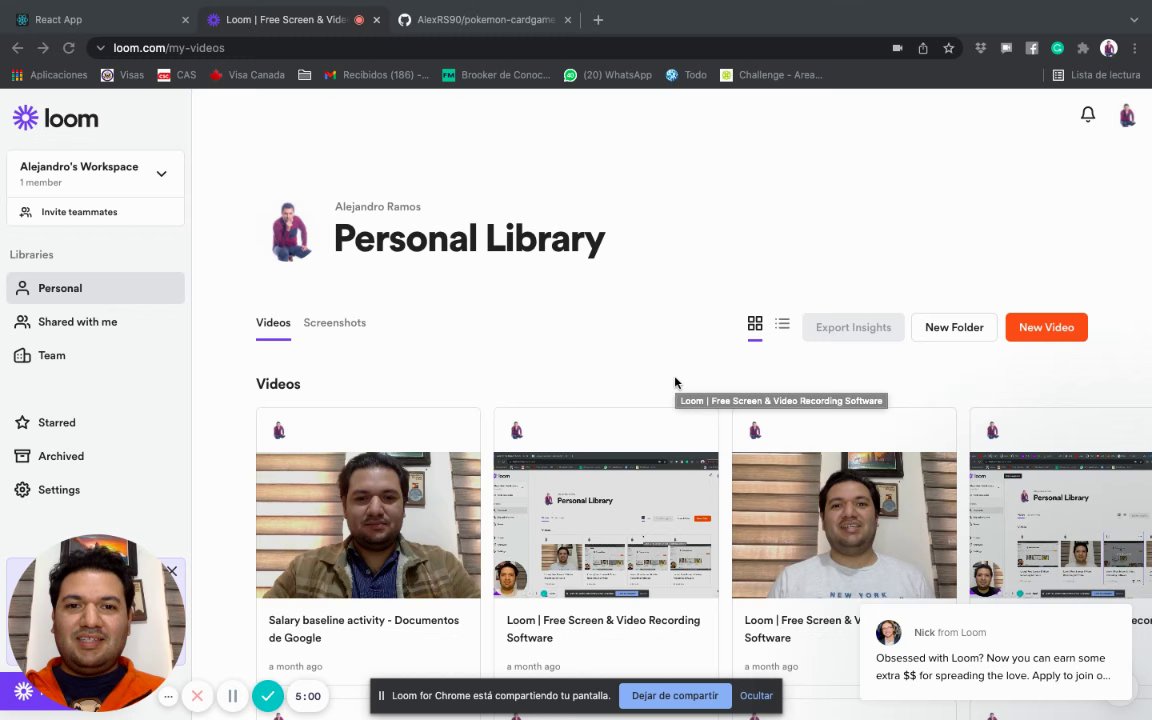Click the 5:00 recording timer
This screenshot has height=720, width=1152.
click(308, 696)
